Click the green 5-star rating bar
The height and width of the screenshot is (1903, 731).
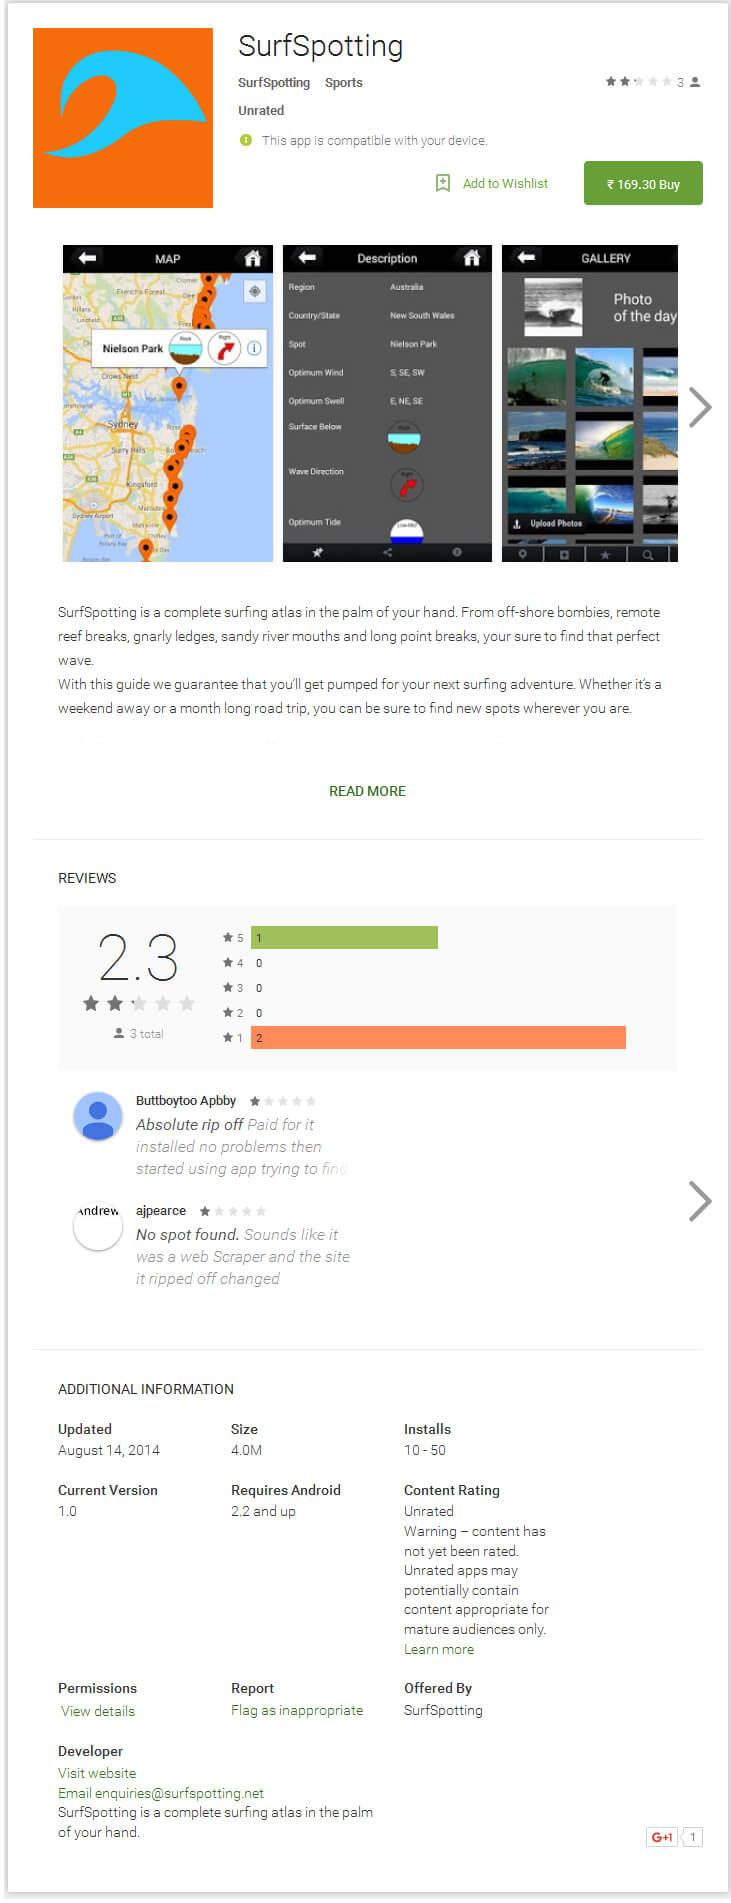[344, 937]
